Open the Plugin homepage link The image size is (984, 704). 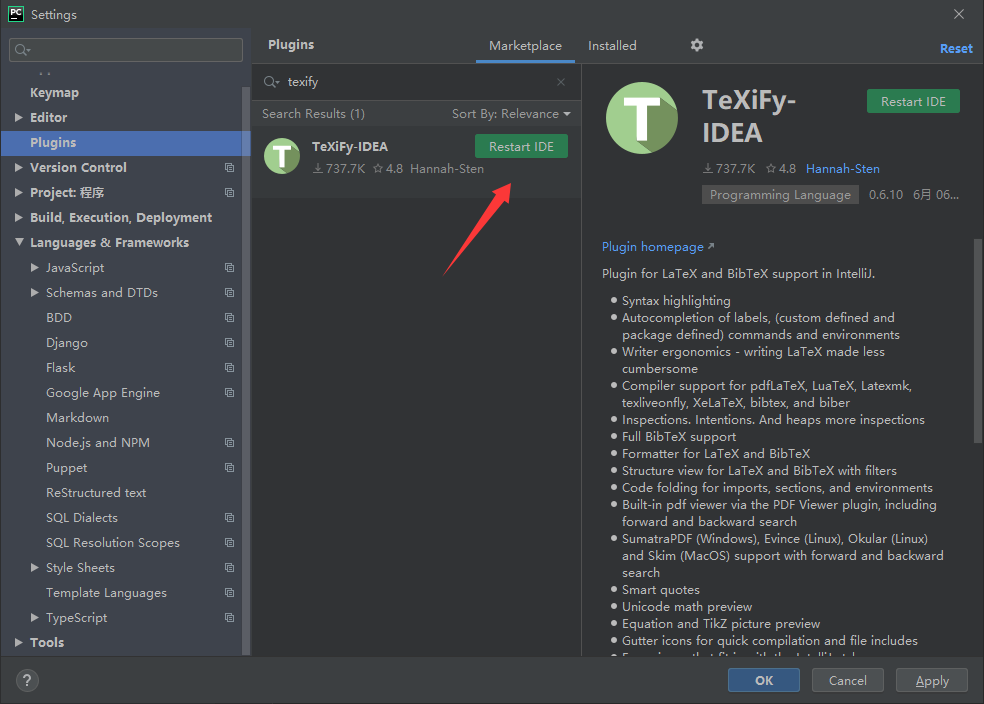658,247
